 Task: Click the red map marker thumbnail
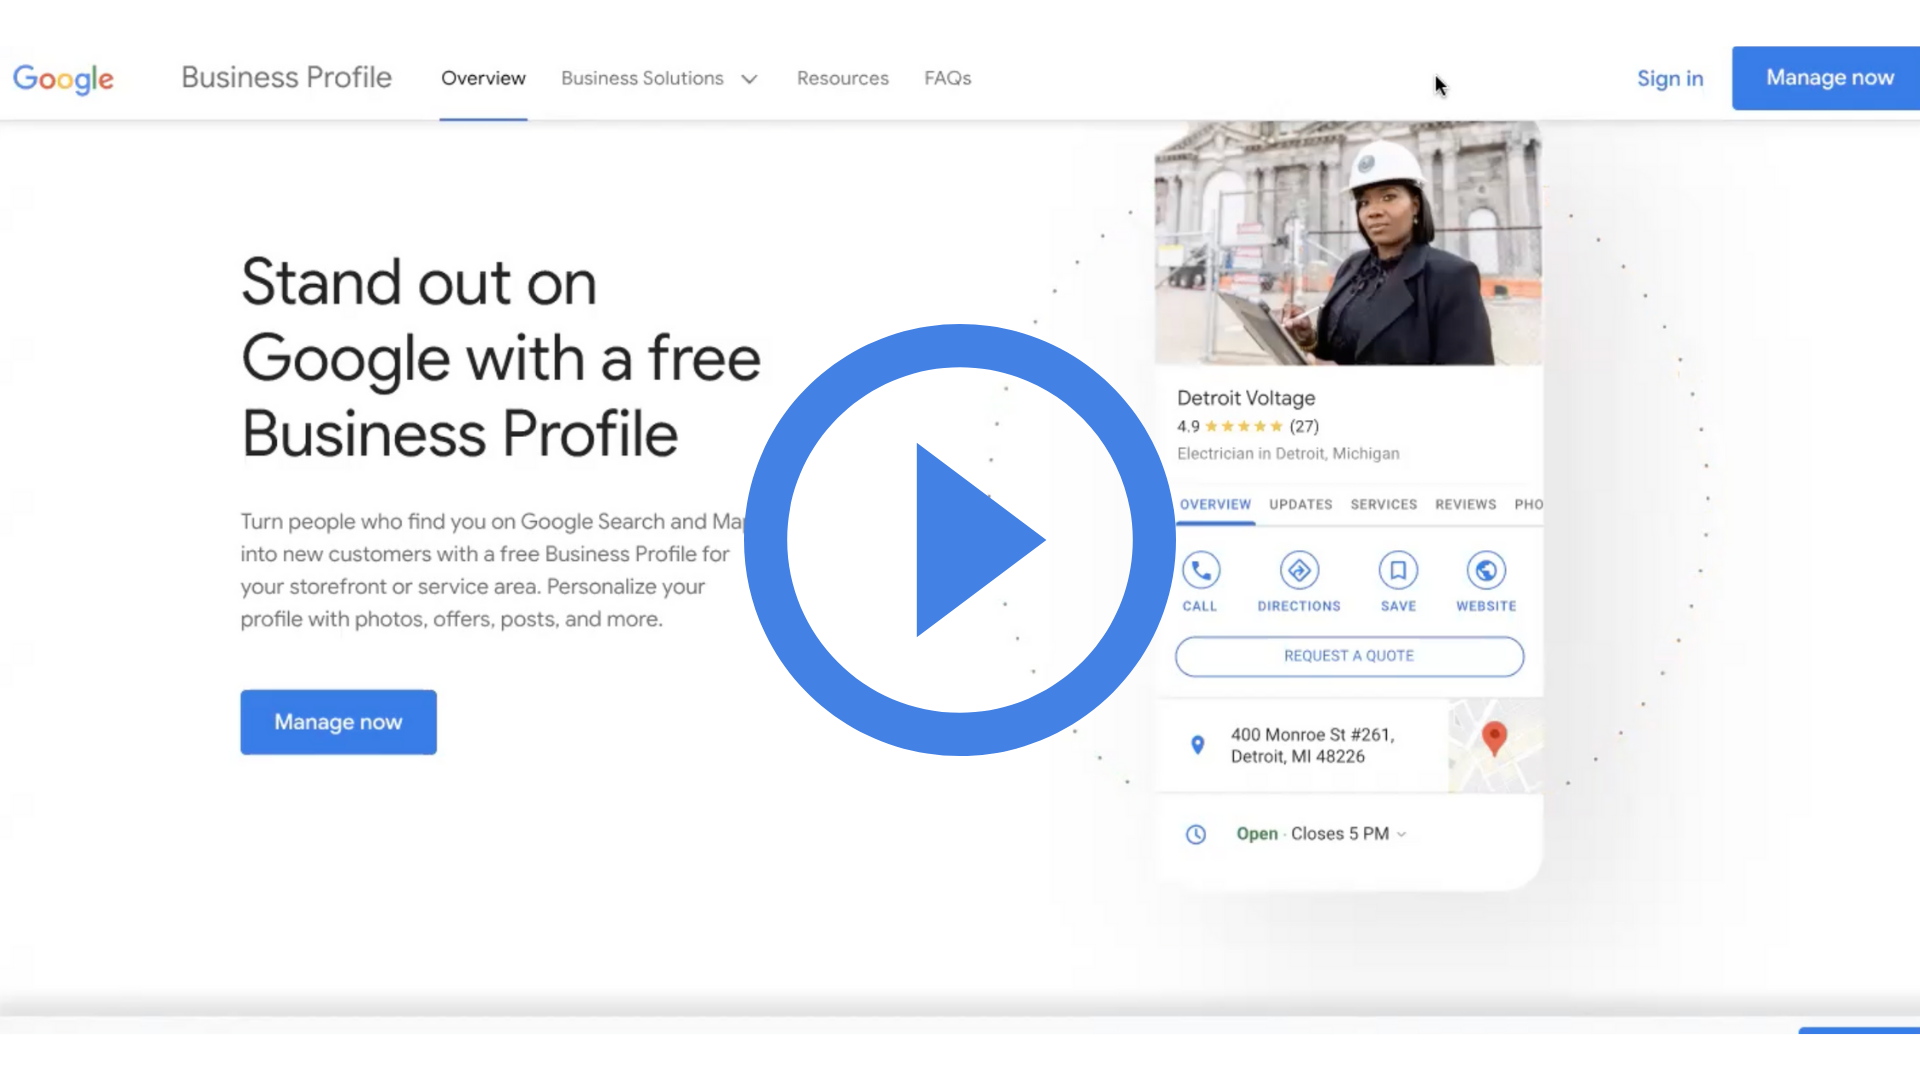pos(1495,746)
